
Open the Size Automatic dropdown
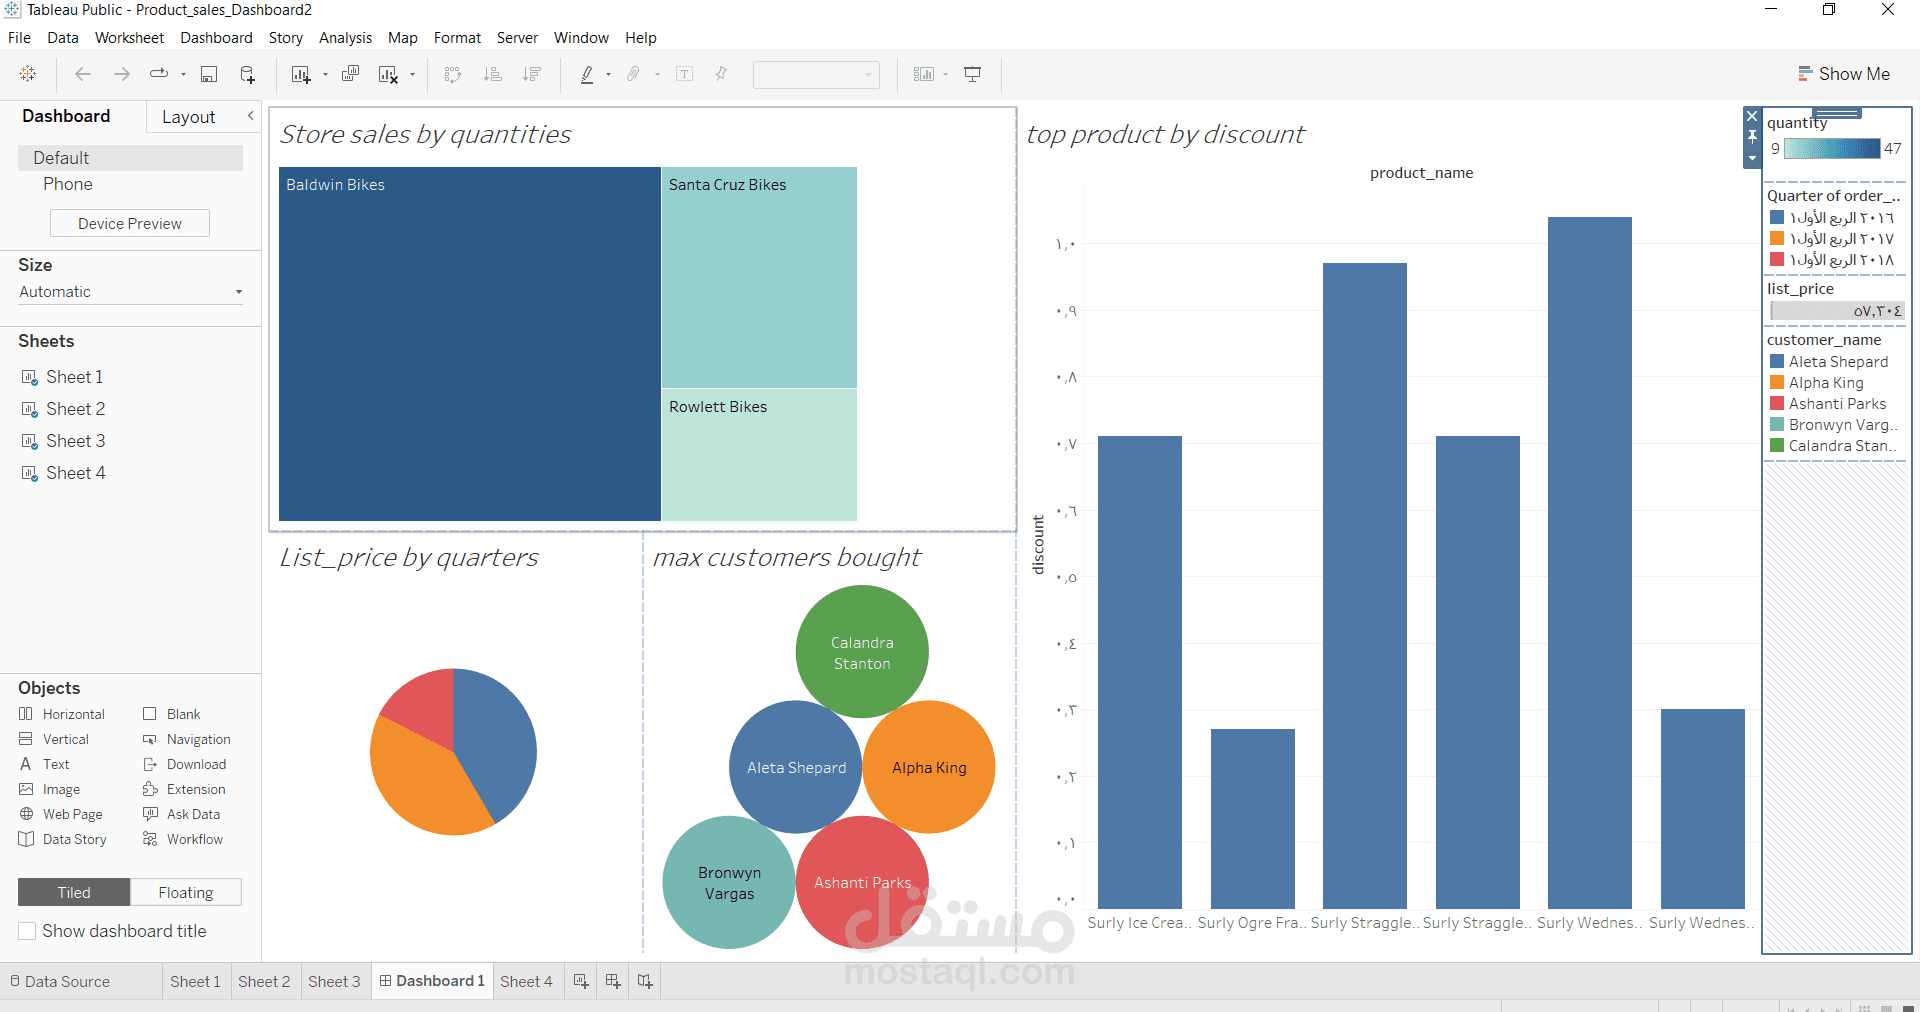tap(130, 292)
